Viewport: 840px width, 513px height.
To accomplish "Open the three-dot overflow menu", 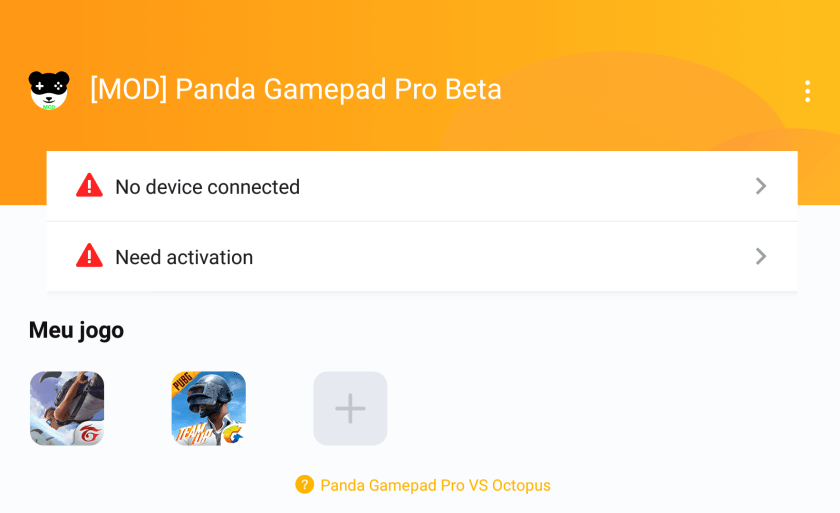I will click(x=807, y=91).
